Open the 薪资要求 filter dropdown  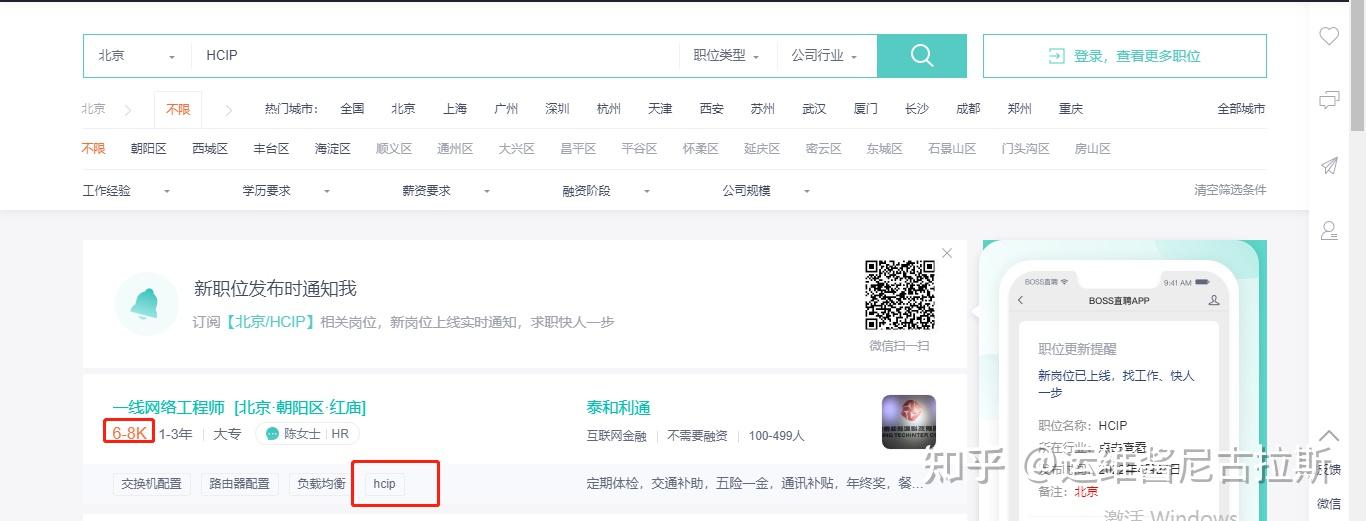coord(446,190)
